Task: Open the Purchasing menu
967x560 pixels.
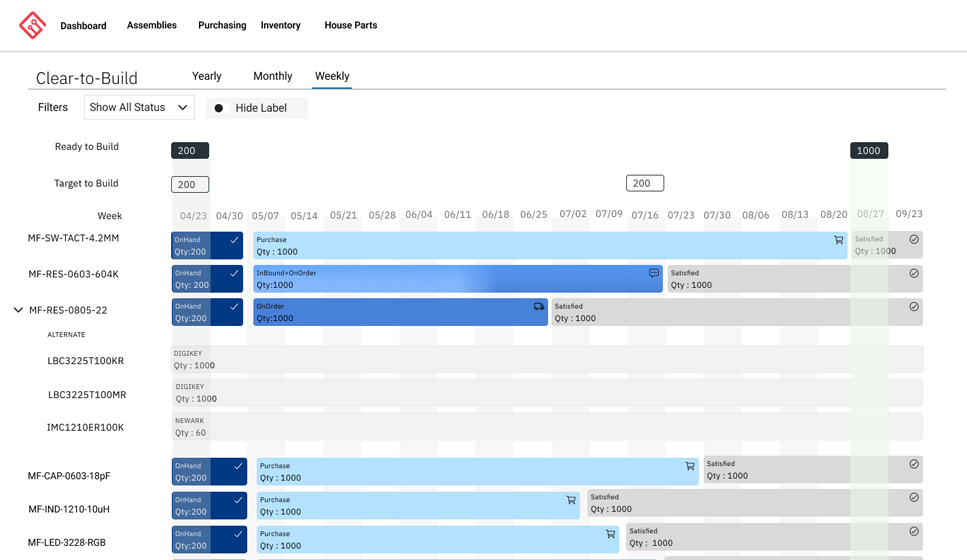Action: [222, 25]
